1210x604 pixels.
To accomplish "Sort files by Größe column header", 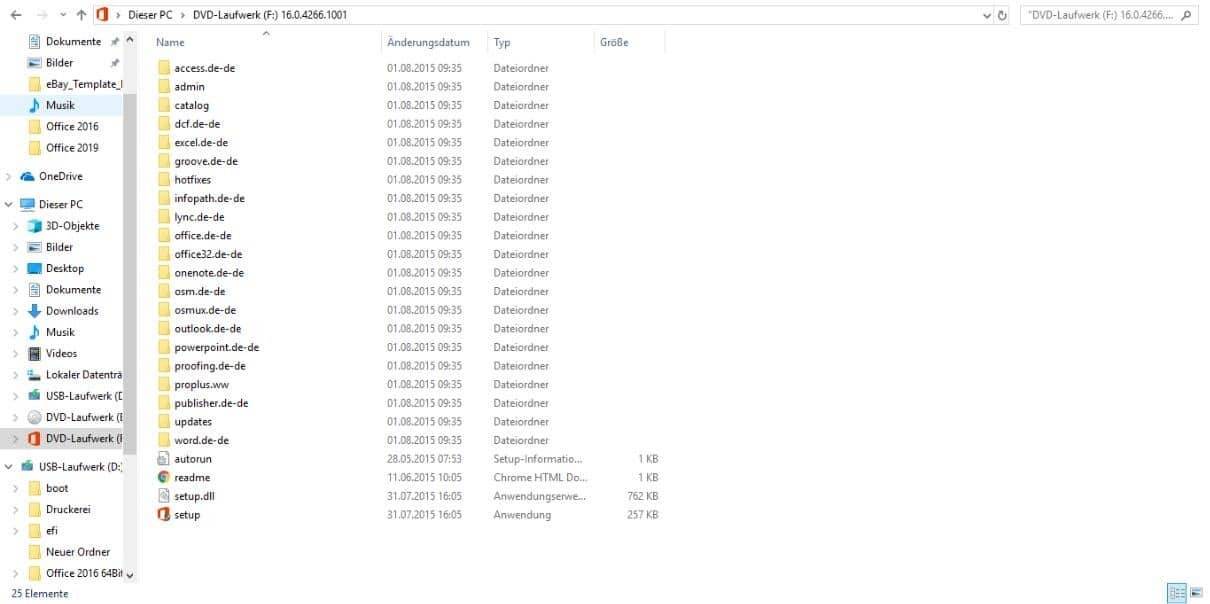I will pyautogui.click(x=614, y=43).
